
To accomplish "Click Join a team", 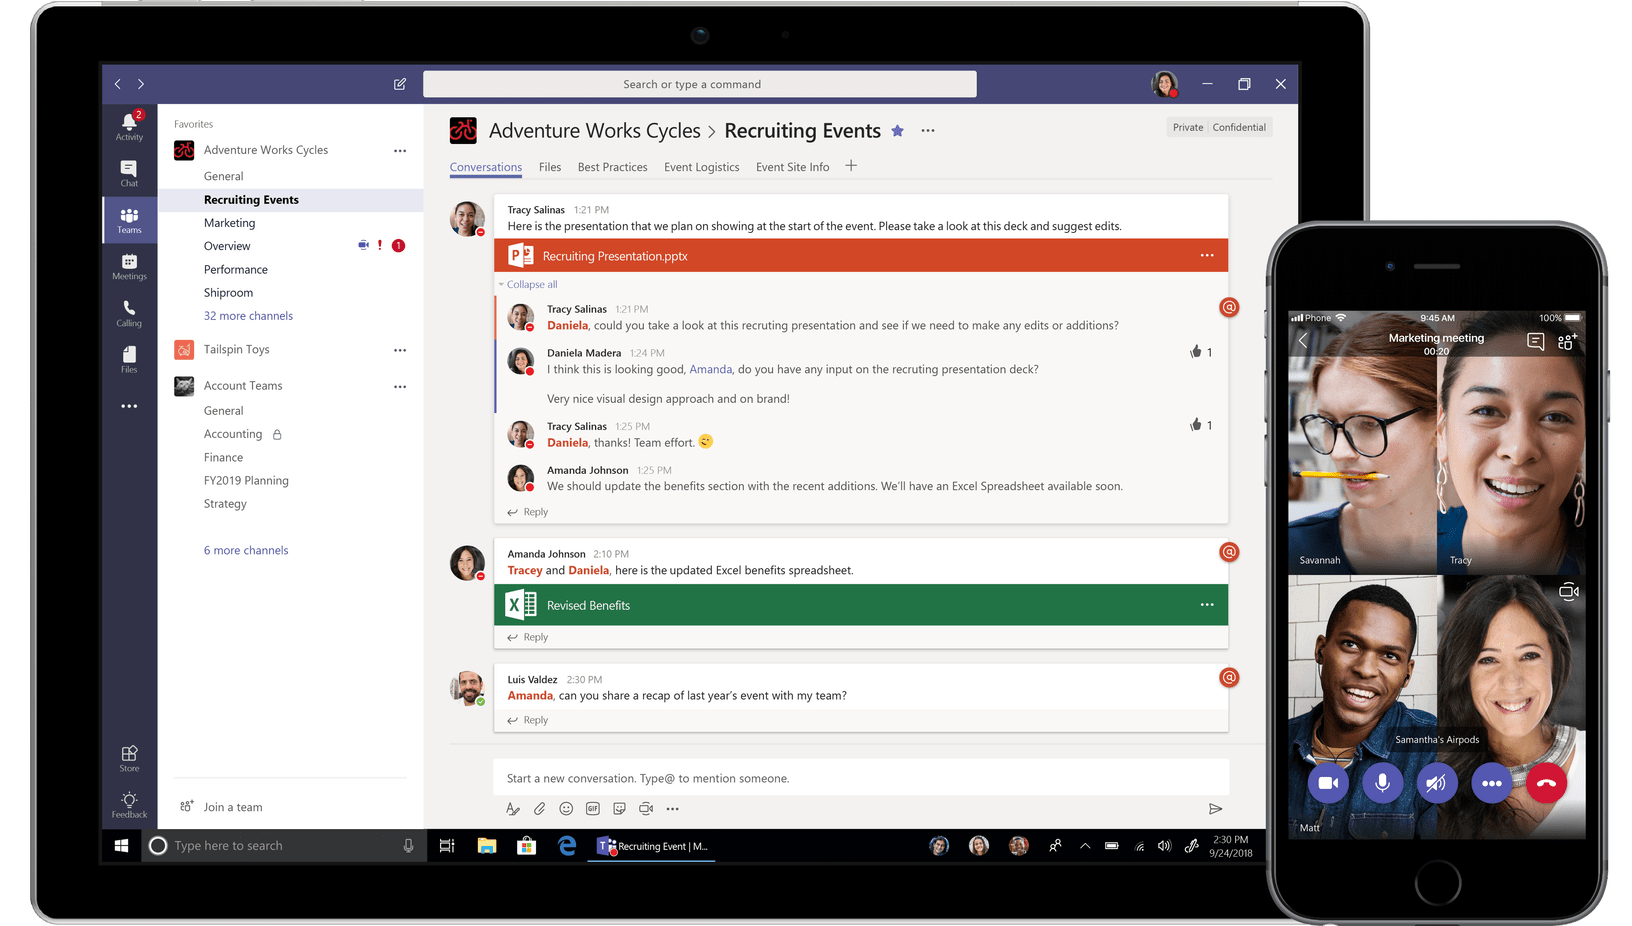I will point(221,807).
